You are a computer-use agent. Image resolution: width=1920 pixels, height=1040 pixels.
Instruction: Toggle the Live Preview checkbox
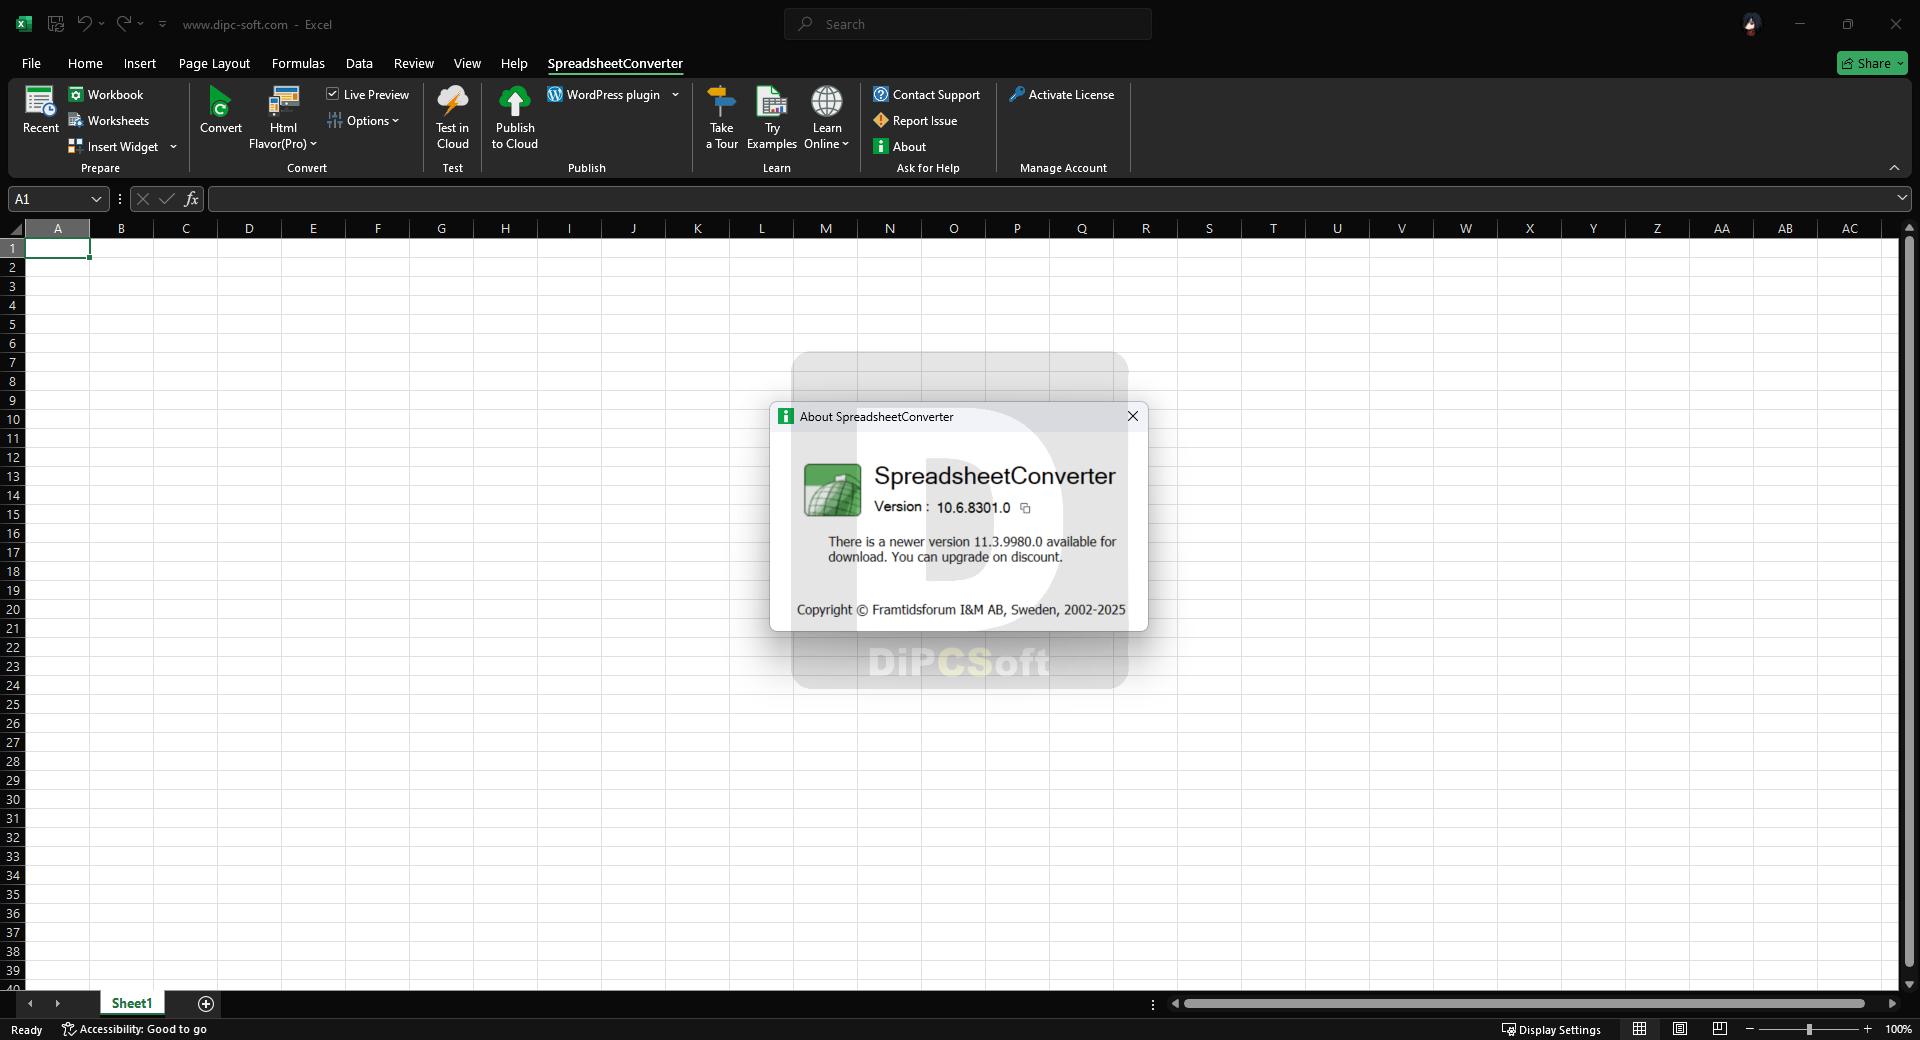(333, 94)
